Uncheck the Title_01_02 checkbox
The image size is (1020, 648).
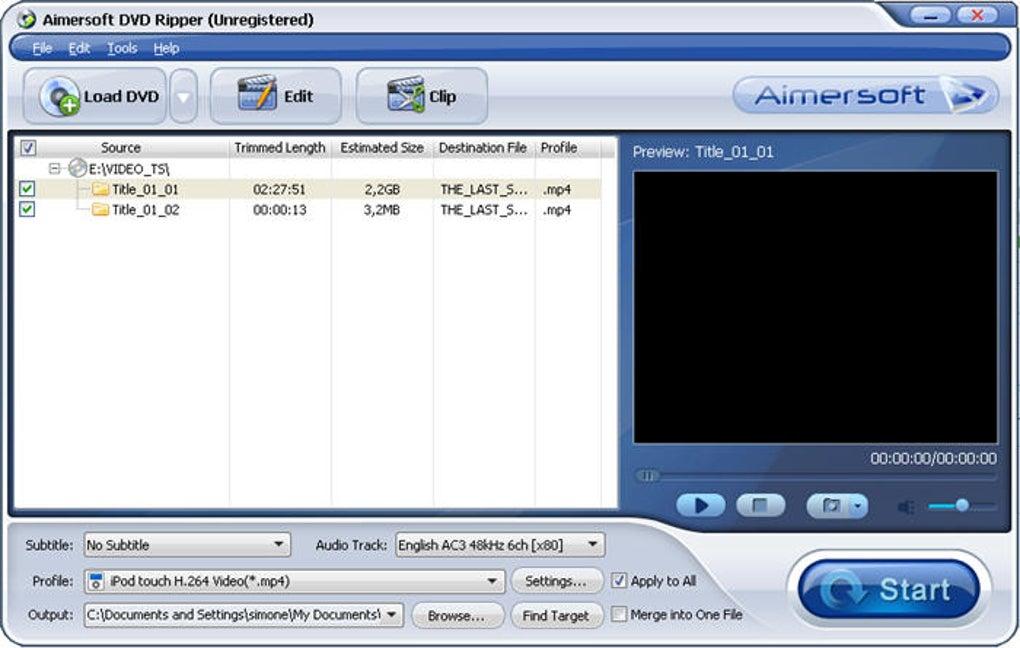[x=27, y=209]
